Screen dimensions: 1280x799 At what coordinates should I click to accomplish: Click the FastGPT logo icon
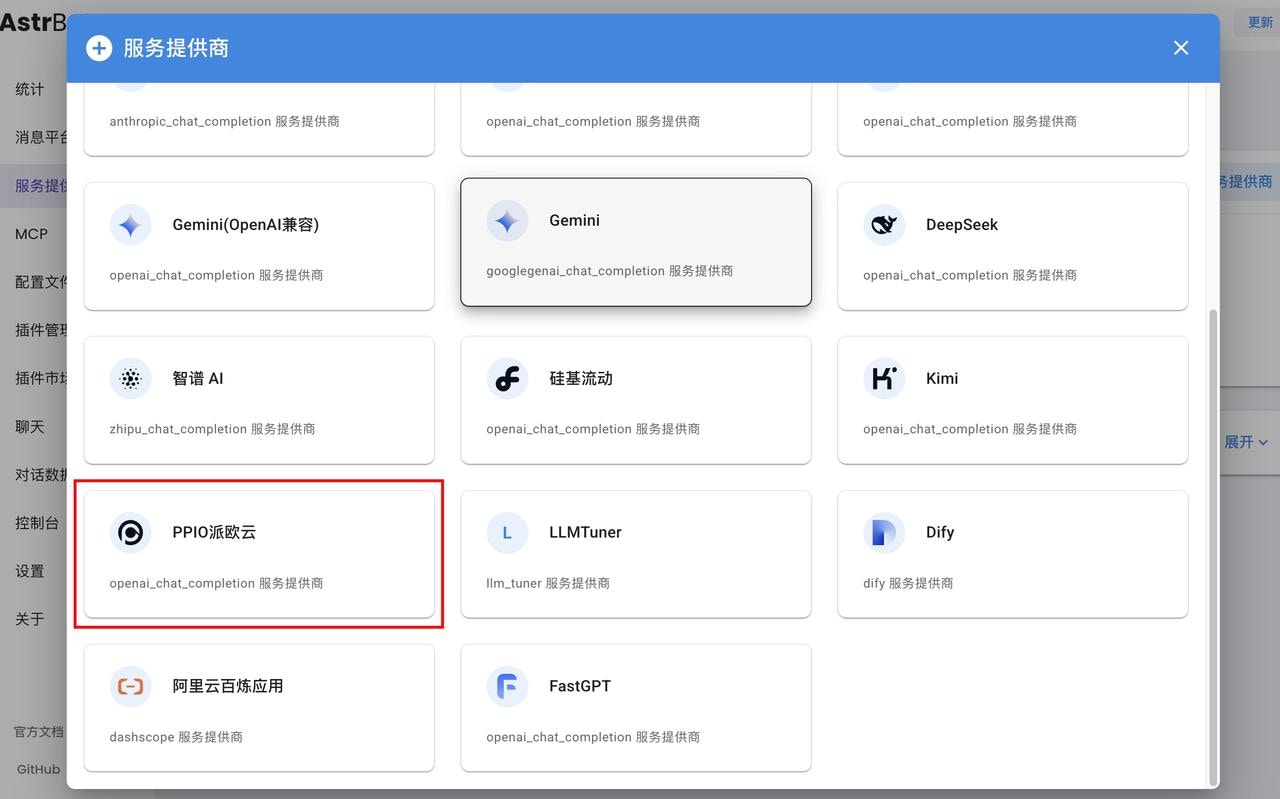pyautogui.click(x=507, y=687)
